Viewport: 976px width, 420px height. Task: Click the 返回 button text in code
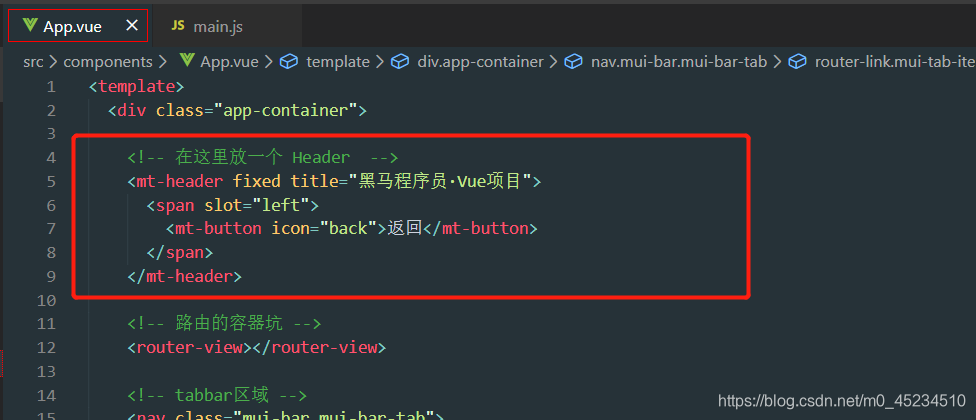(405, 228)
